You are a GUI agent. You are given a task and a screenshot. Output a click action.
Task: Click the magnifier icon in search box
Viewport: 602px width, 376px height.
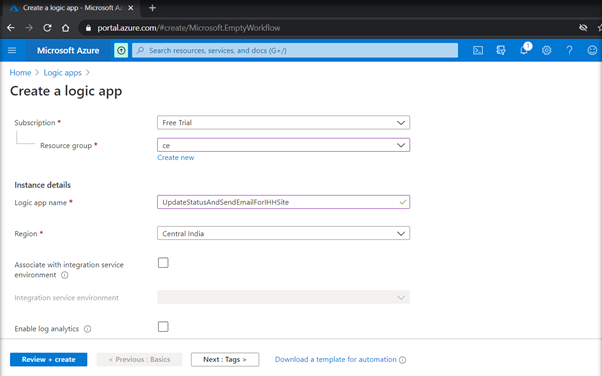[141, 50]
